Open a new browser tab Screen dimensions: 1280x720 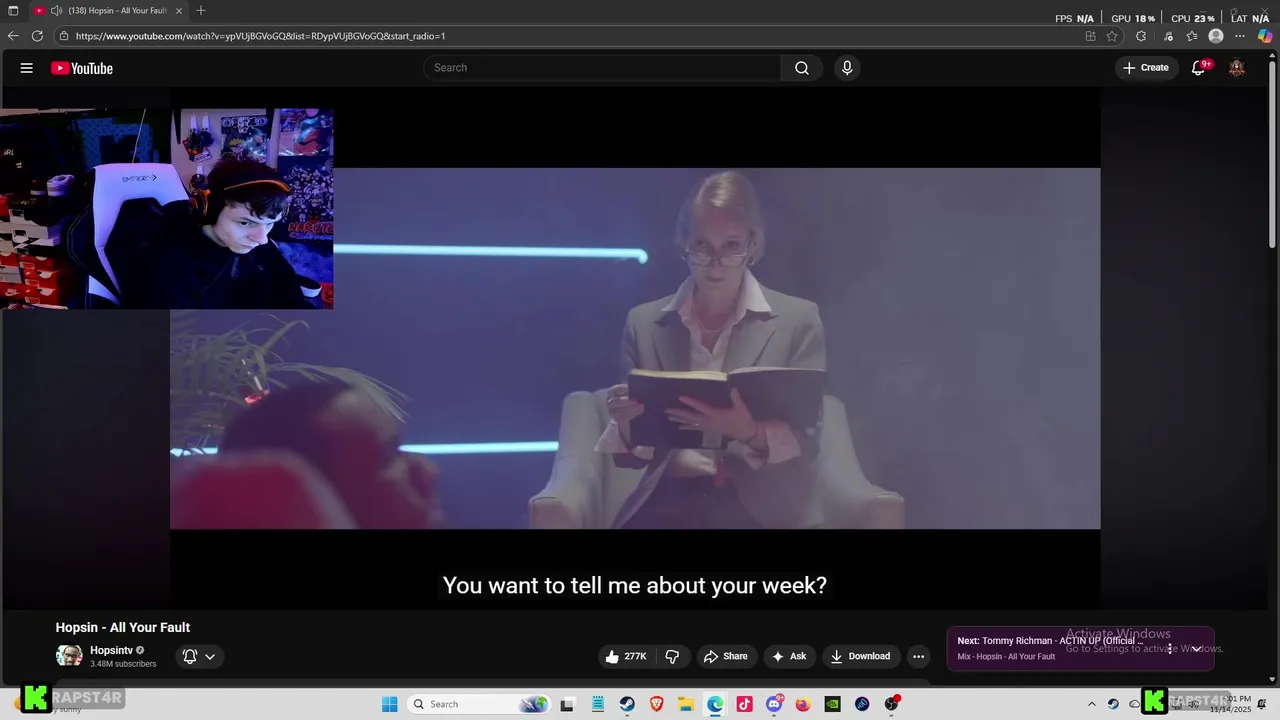pyautogui.click(x=201, y=10)
